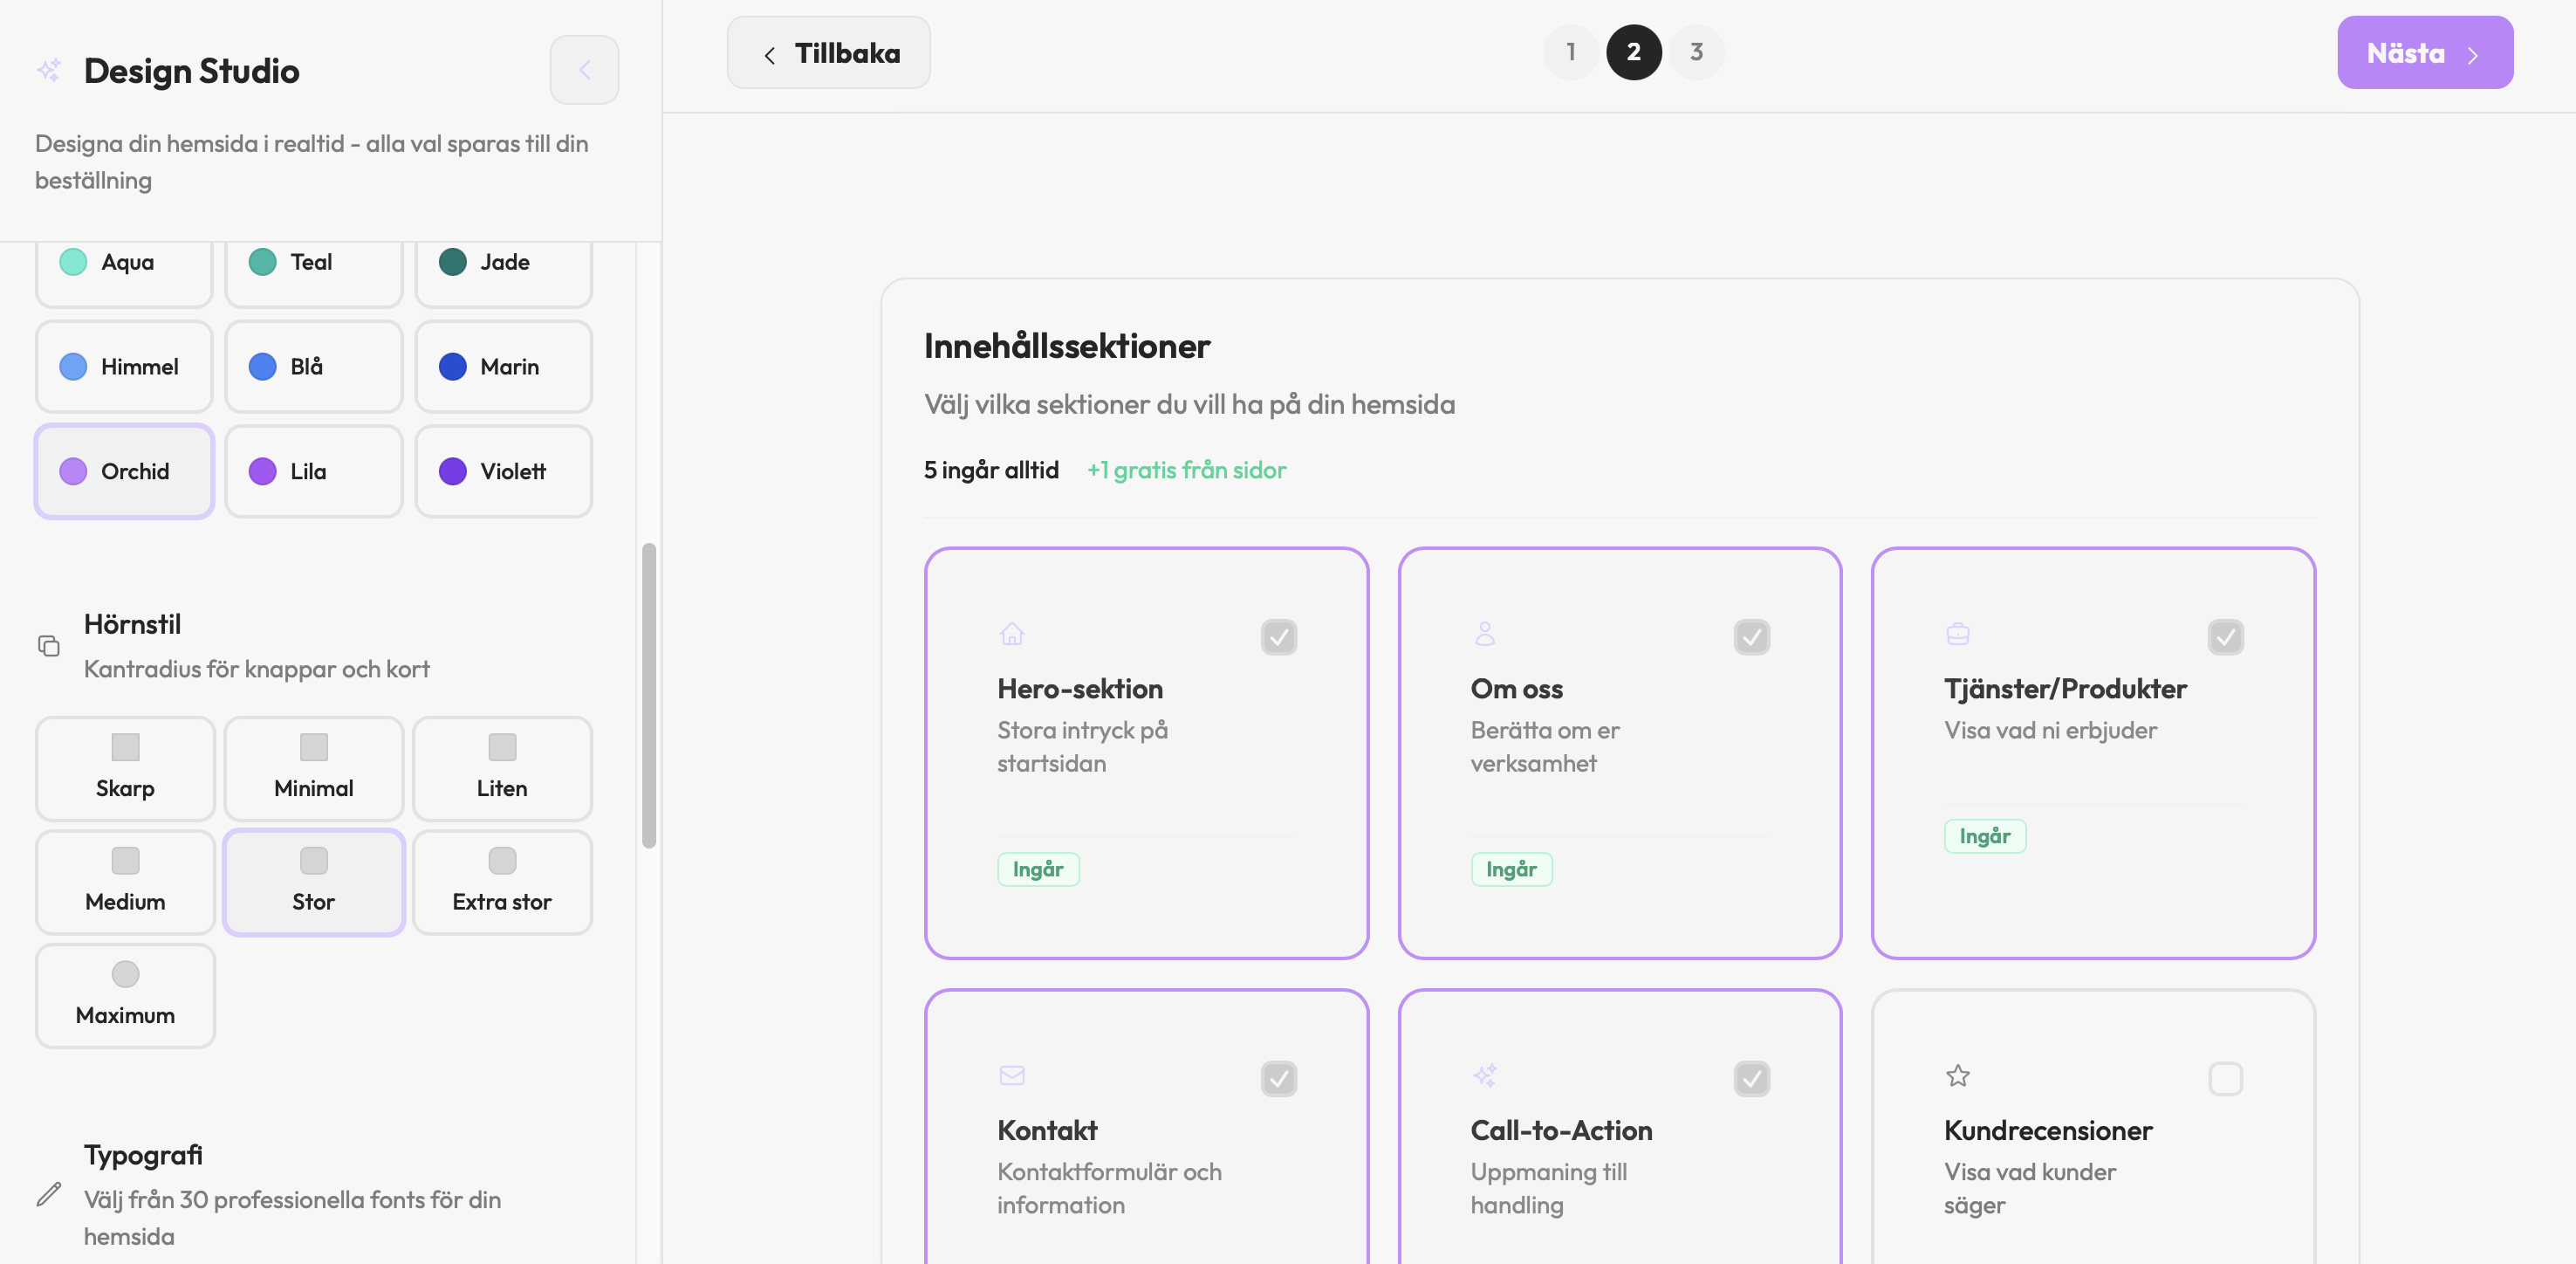Select the Extra stor corner style
2576x1264 pixels.
click(x=502, y=882)
